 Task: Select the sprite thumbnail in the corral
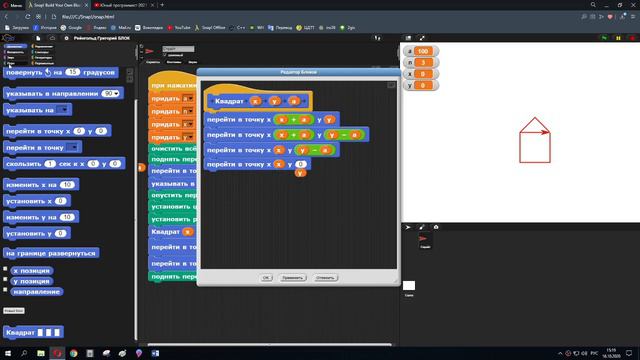pyautogui.click(x=425, y=240)
